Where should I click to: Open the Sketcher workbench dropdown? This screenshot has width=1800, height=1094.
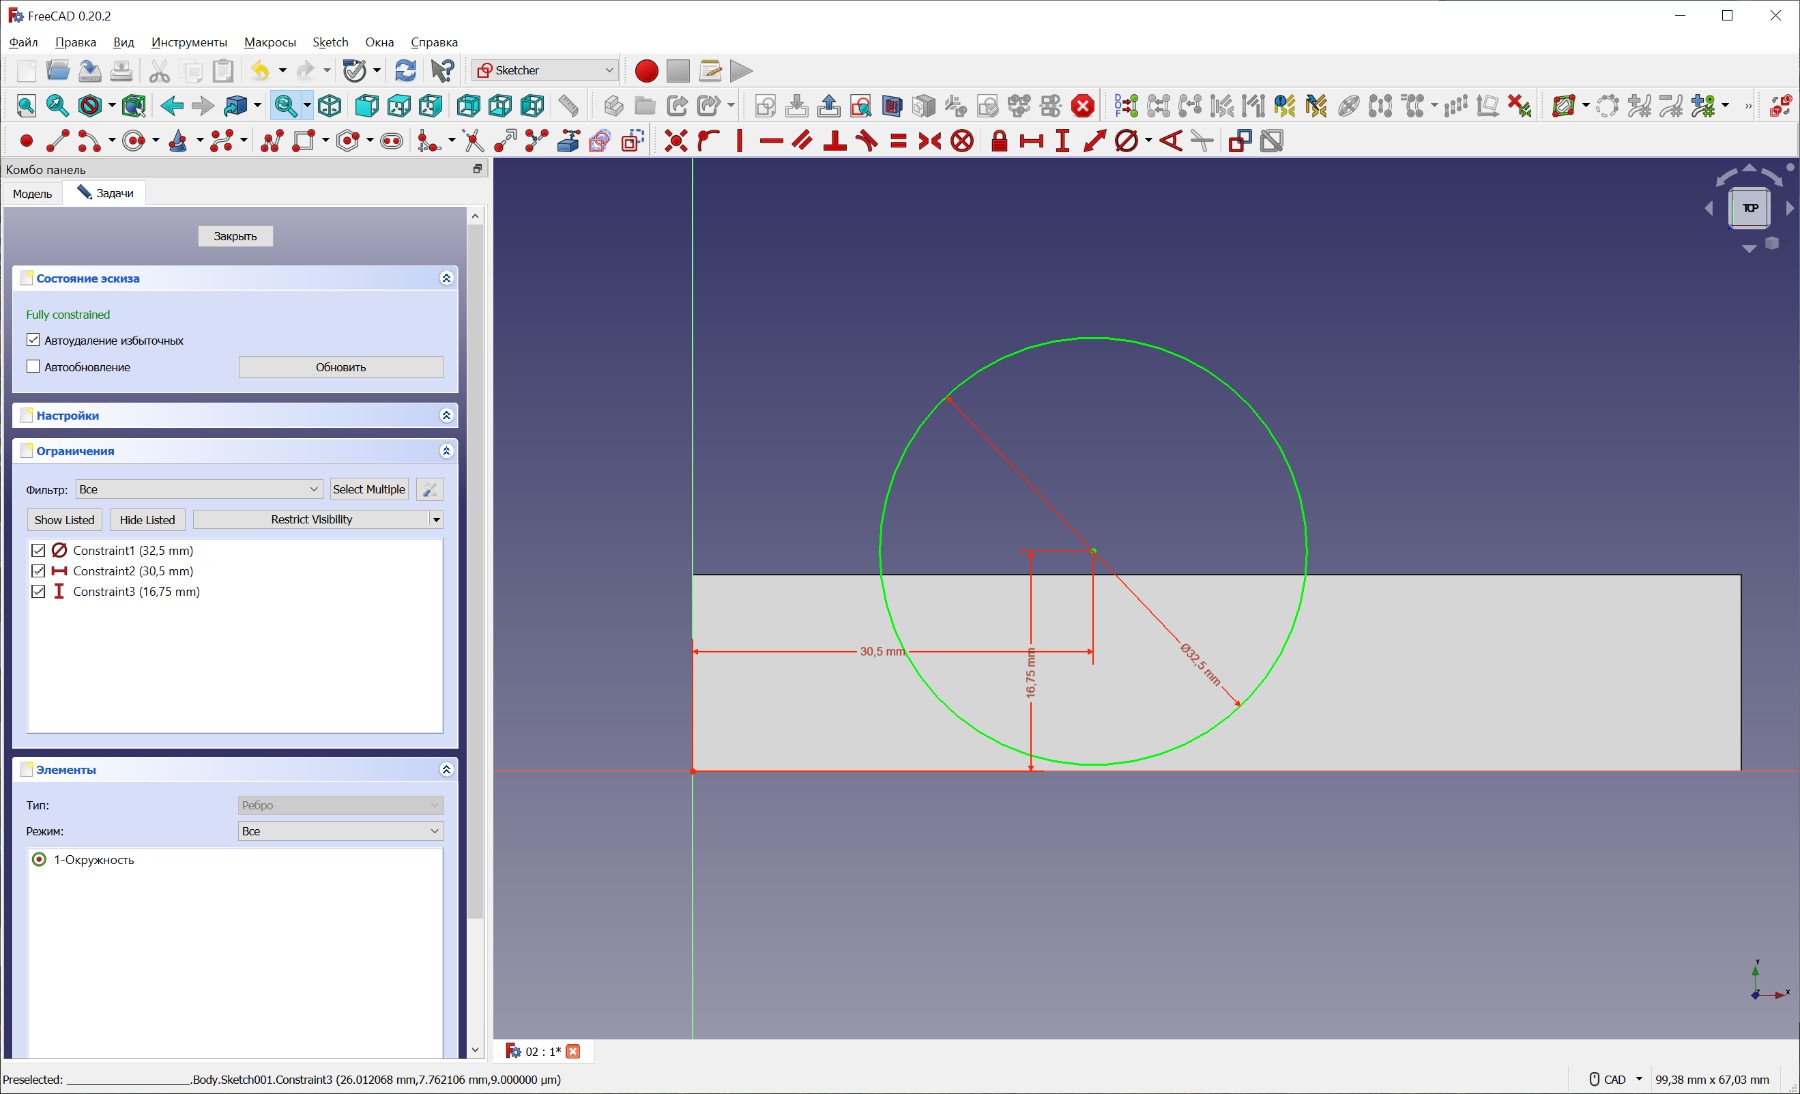pos(546,70)
